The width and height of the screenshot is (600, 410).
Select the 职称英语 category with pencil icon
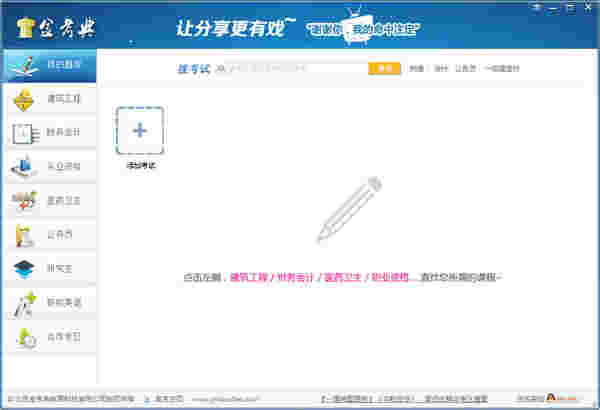point(51,302)
